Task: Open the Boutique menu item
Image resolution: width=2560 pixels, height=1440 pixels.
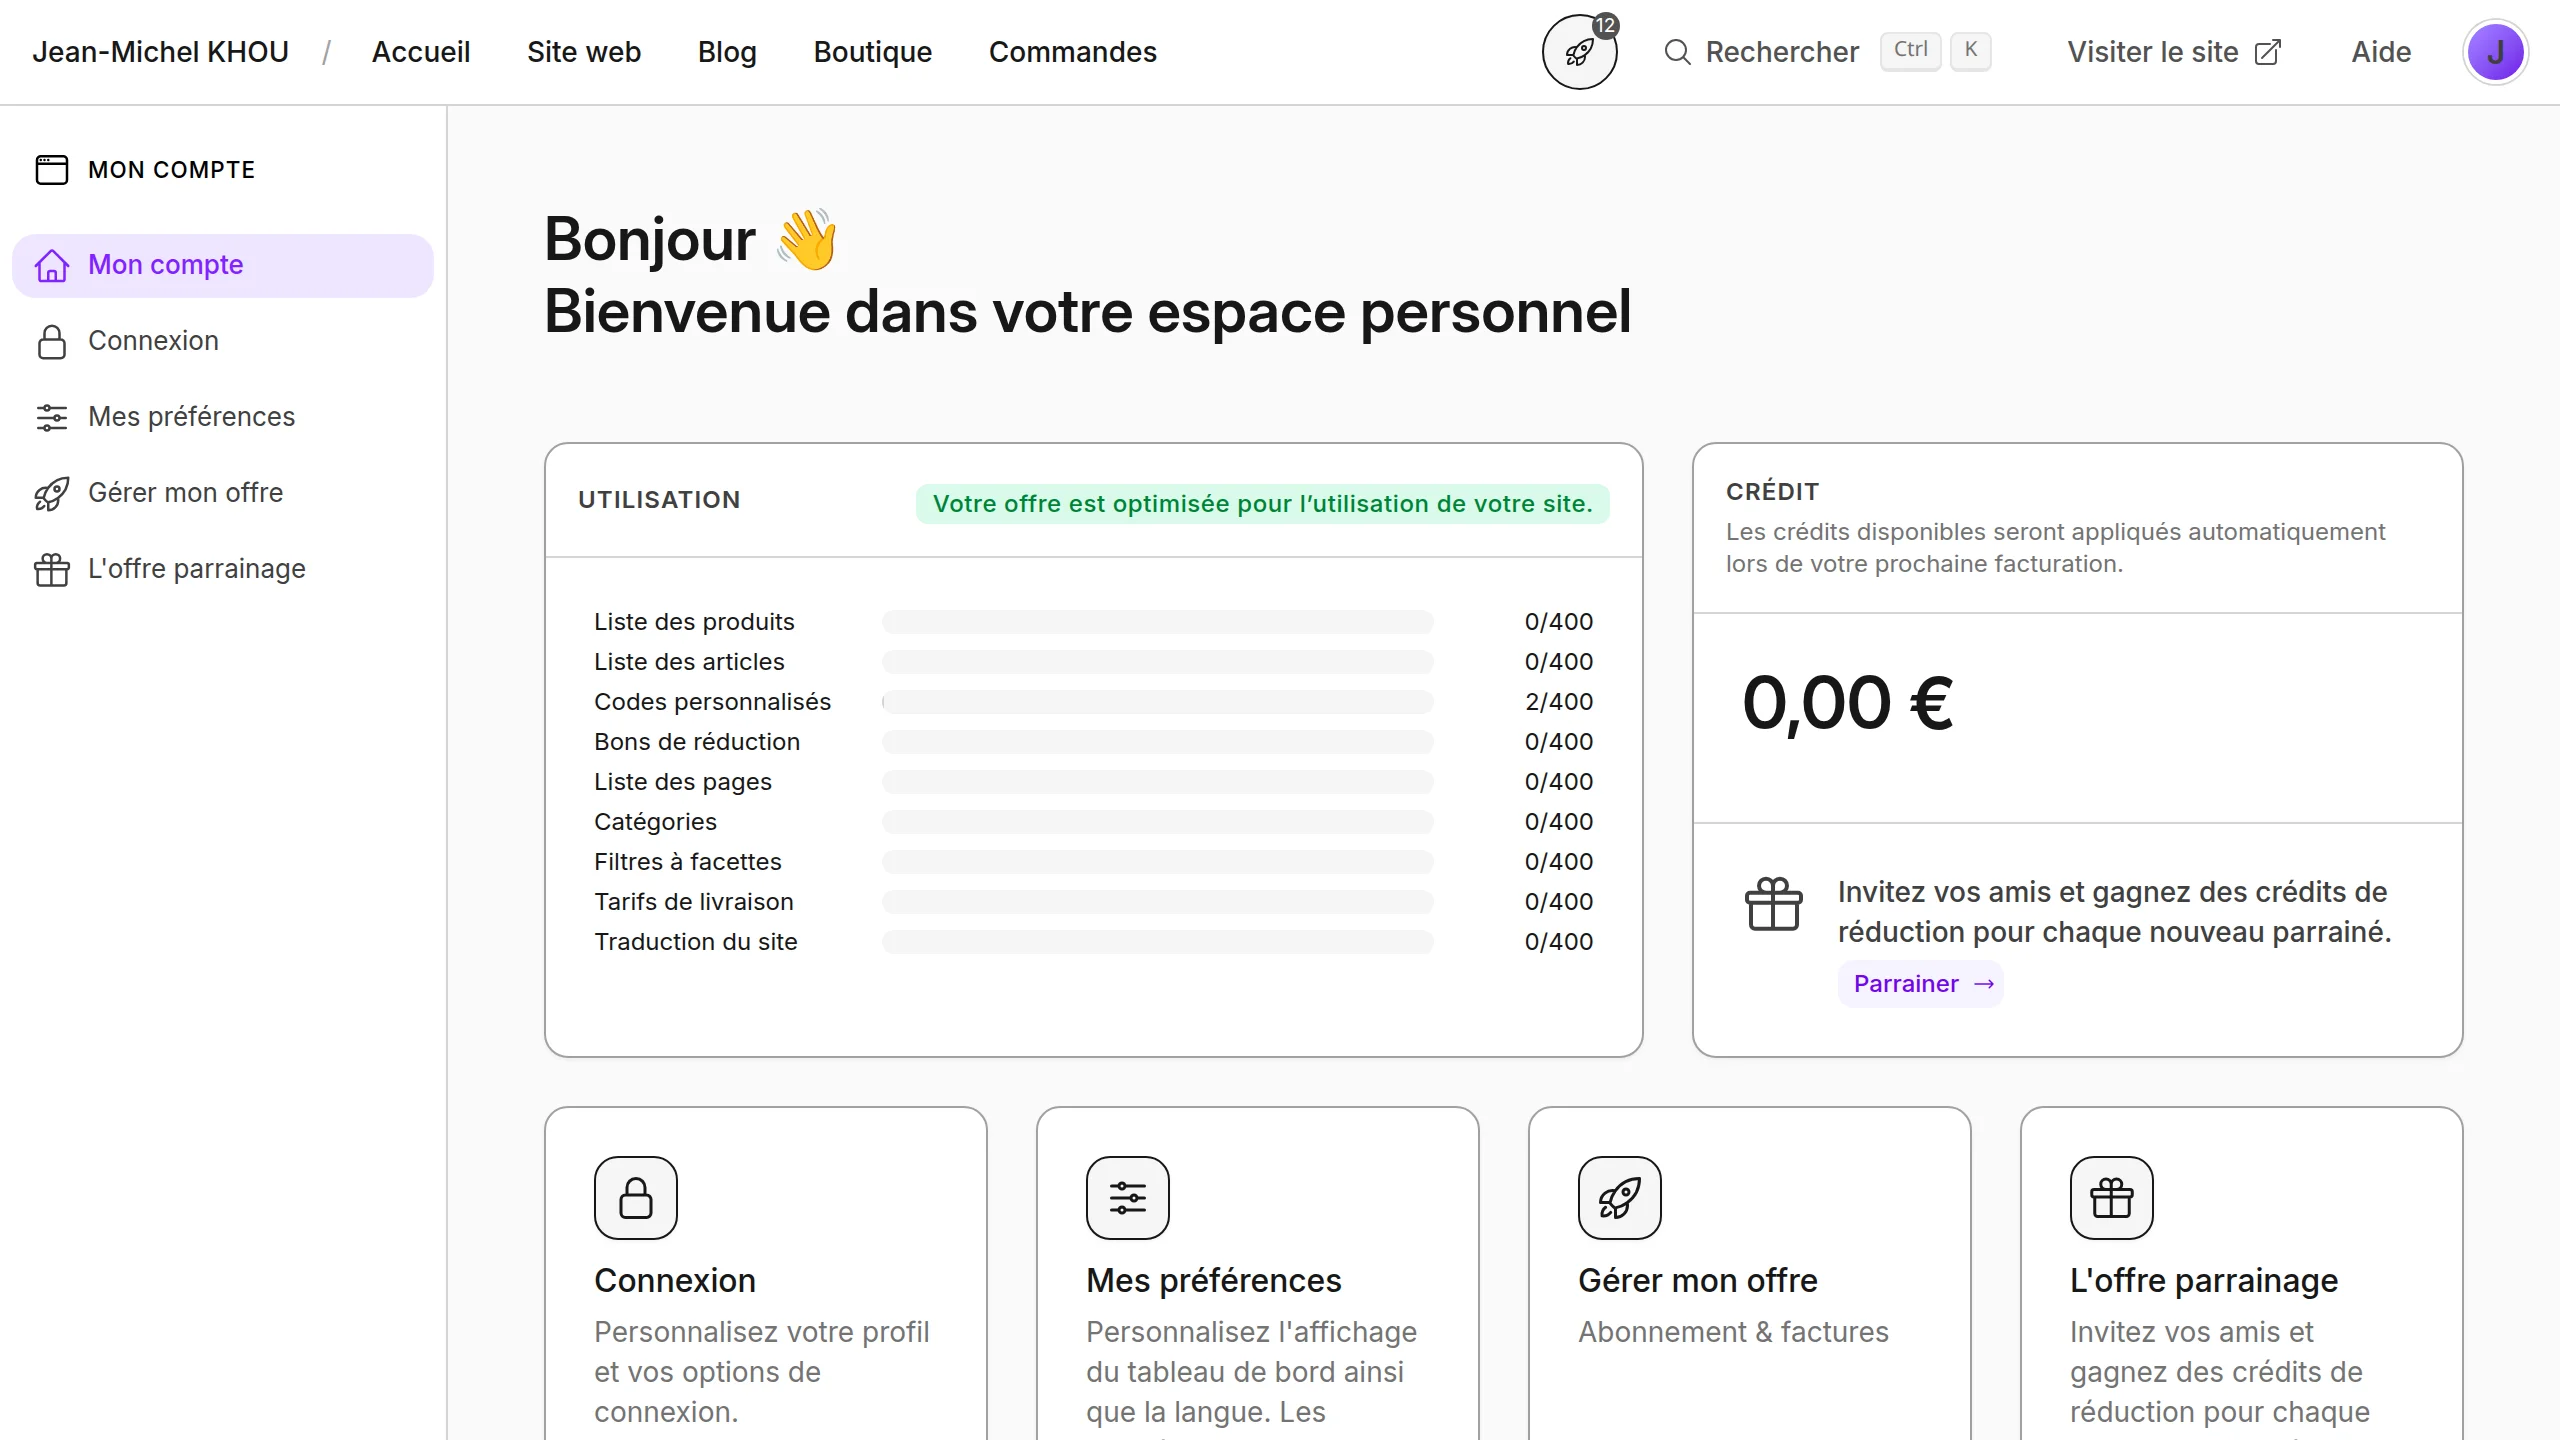Action: [x=872, y=52]
